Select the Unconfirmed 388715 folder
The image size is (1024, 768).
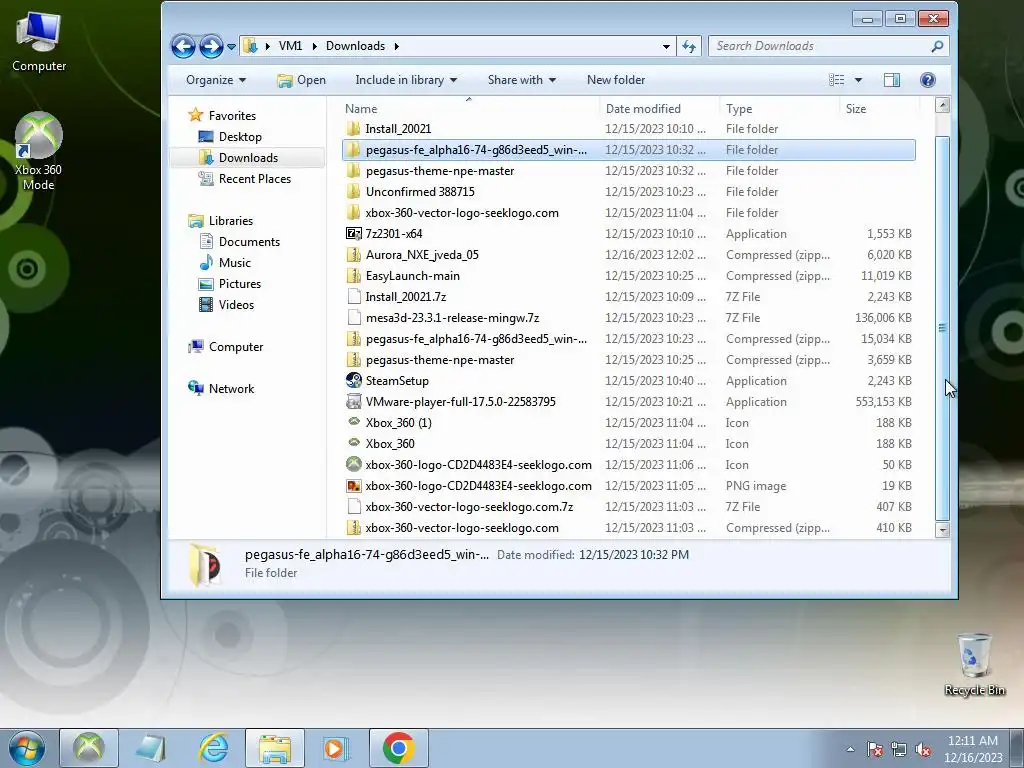[420, 192]
